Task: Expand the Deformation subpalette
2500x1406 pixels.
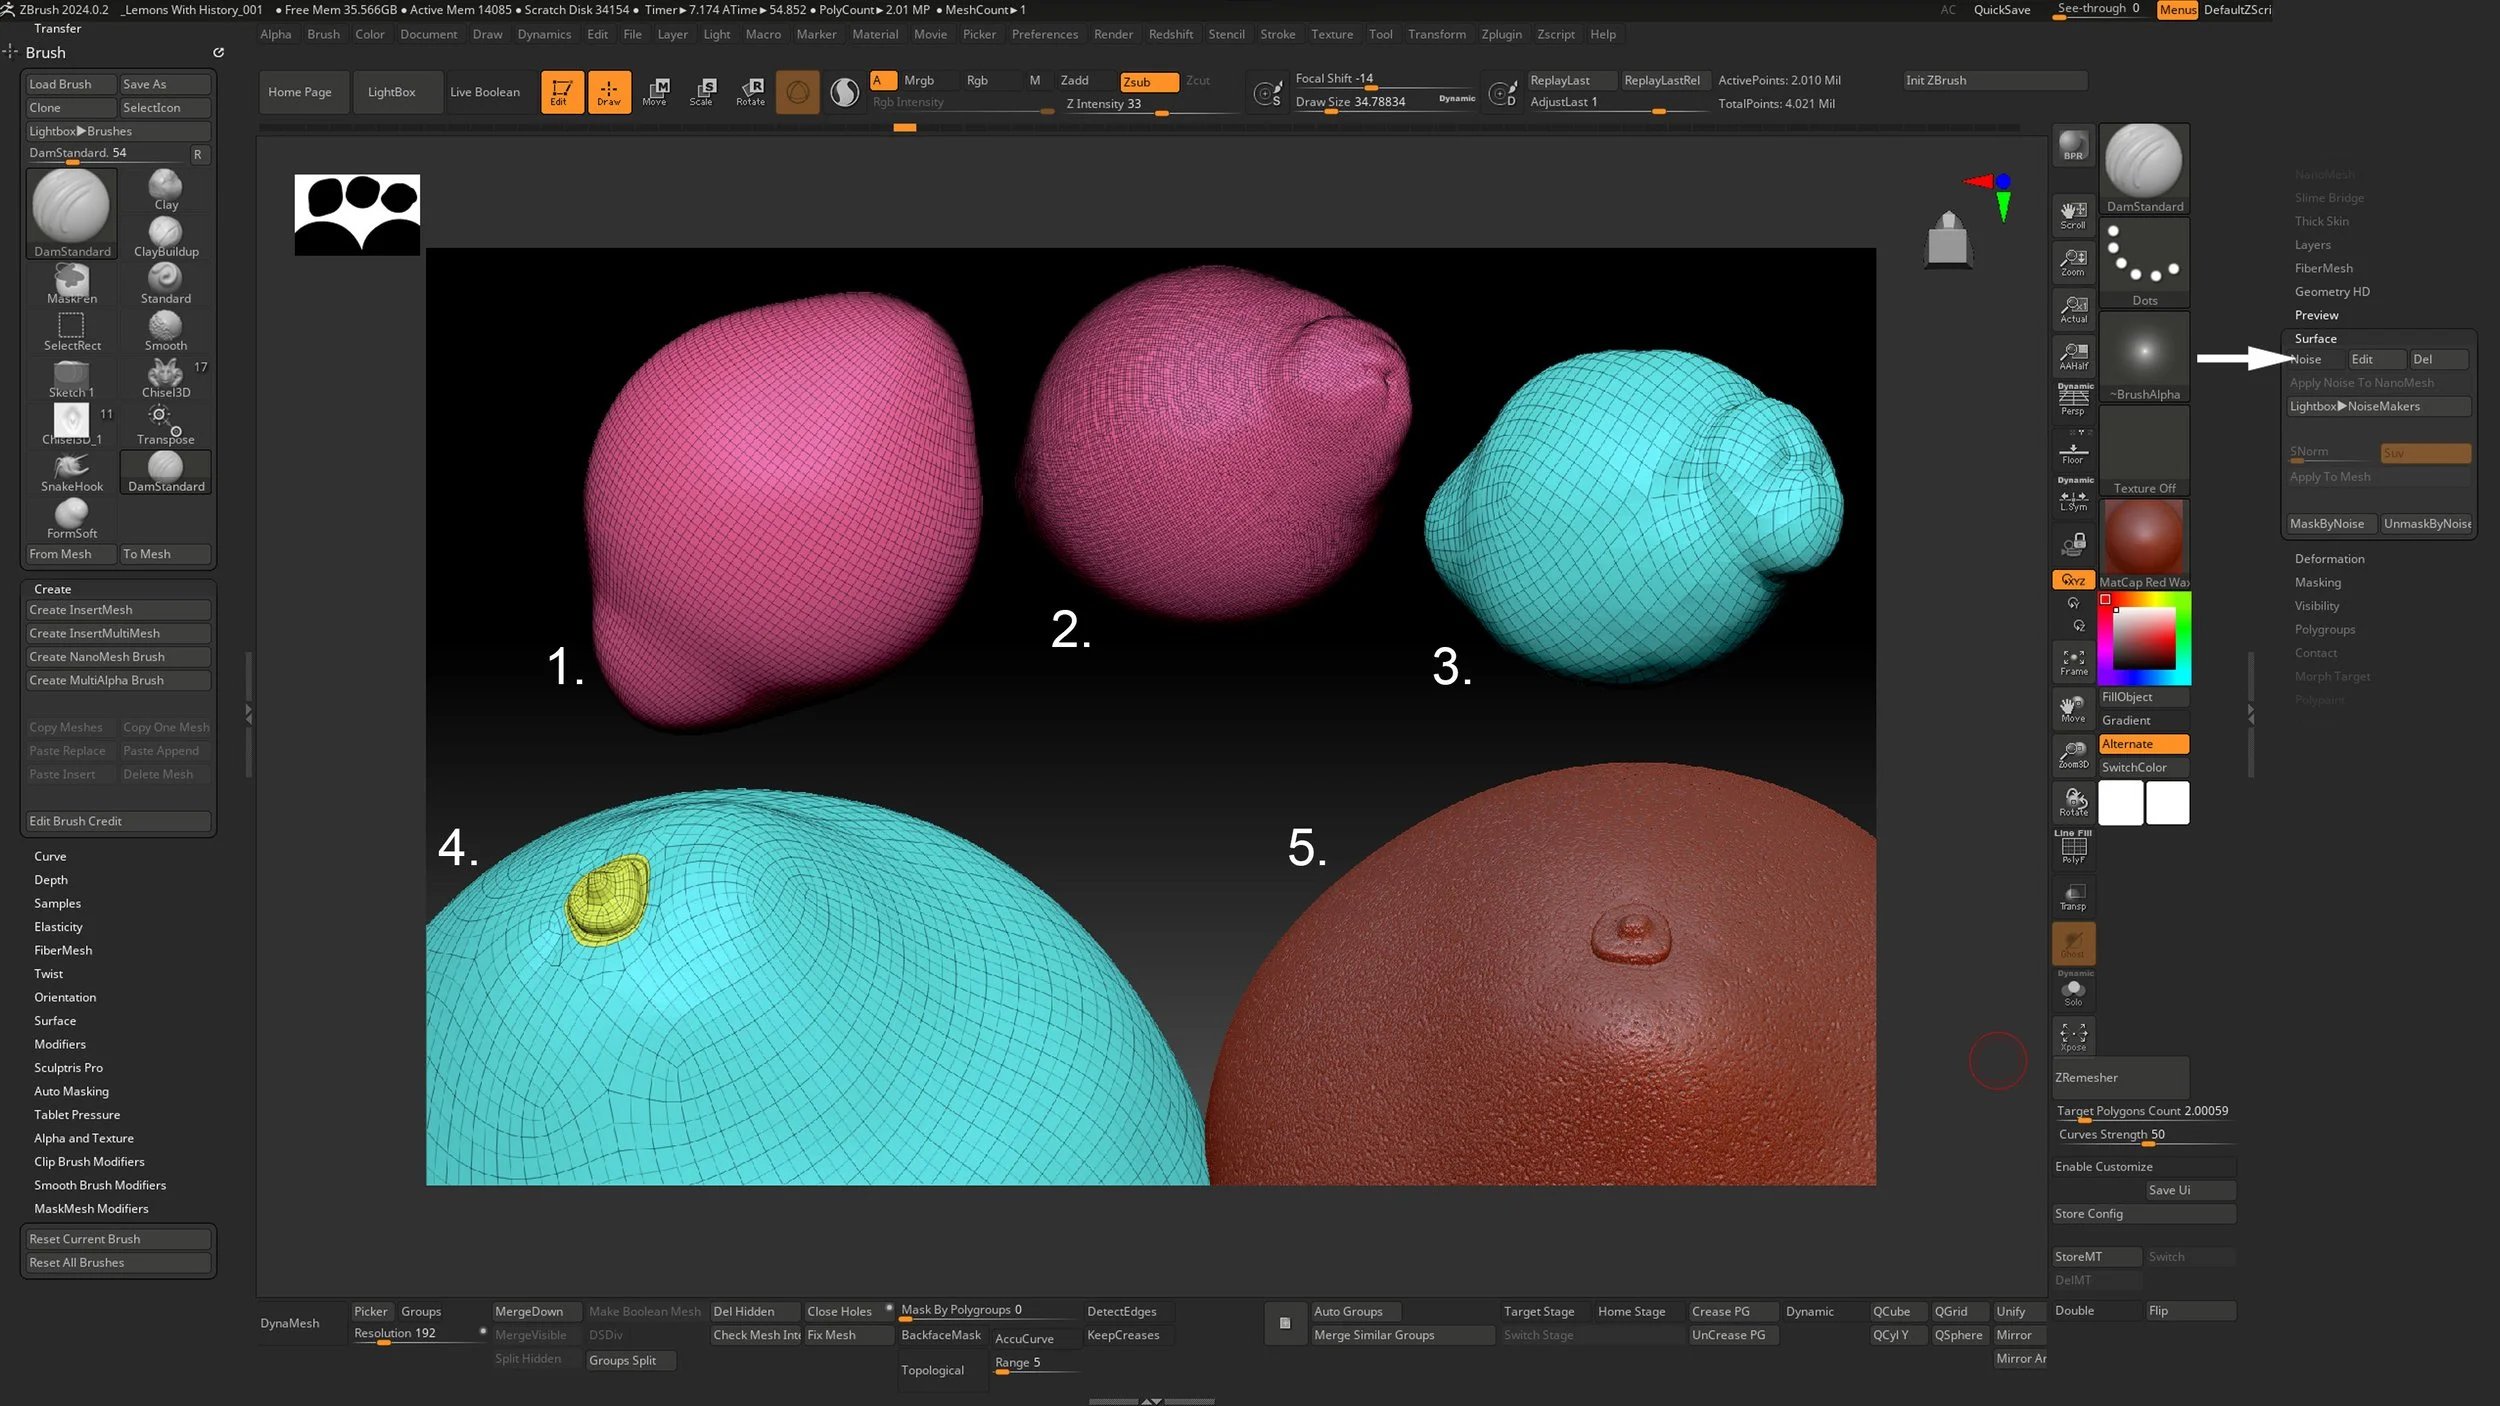Action: (x=2329, y=559)
